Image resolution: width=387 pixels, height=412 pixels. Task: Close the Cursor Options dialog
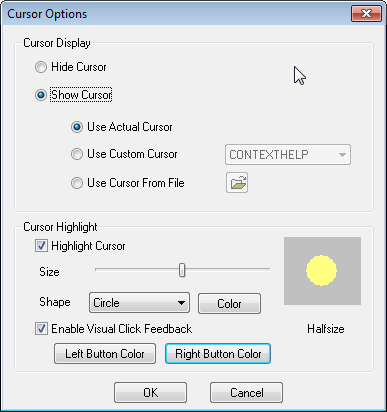366,14
